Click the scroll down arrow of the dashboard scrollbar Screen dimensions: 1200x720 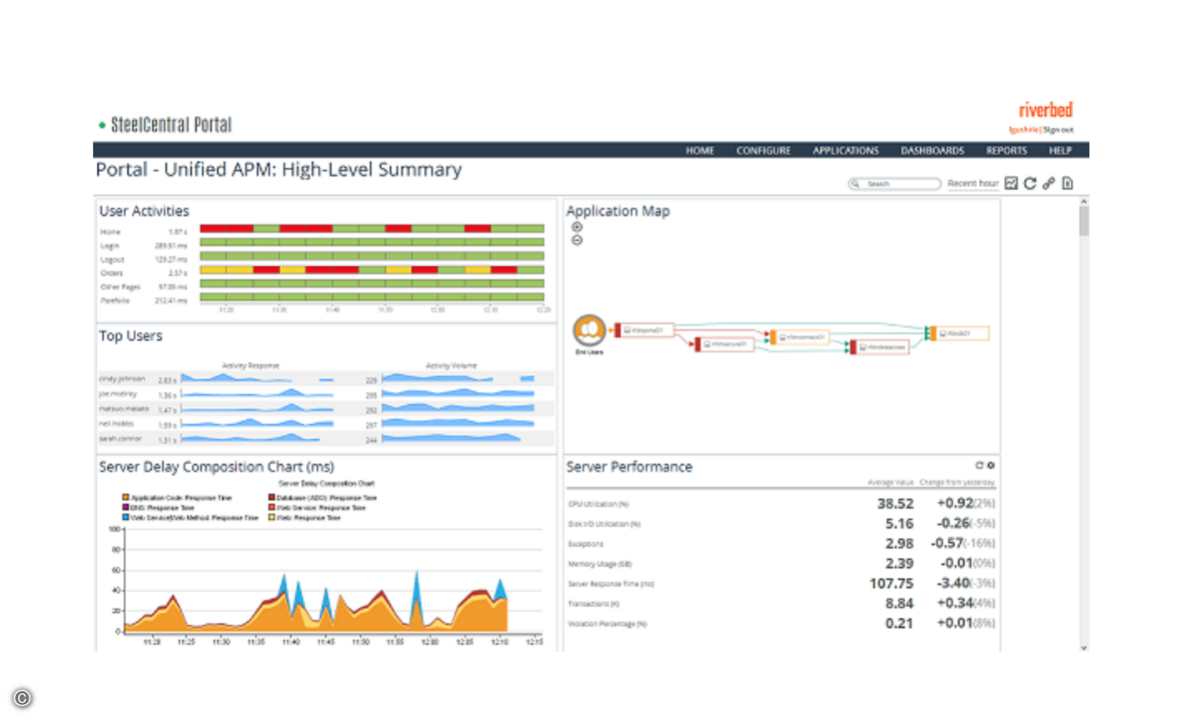click(1084, 647)
